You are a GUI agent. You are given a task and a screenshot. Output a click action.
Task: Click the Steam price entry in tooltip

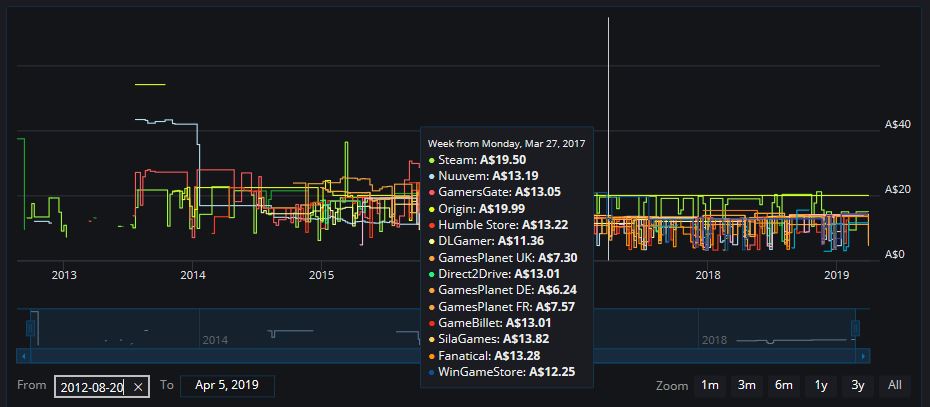[x=477, y=160]
